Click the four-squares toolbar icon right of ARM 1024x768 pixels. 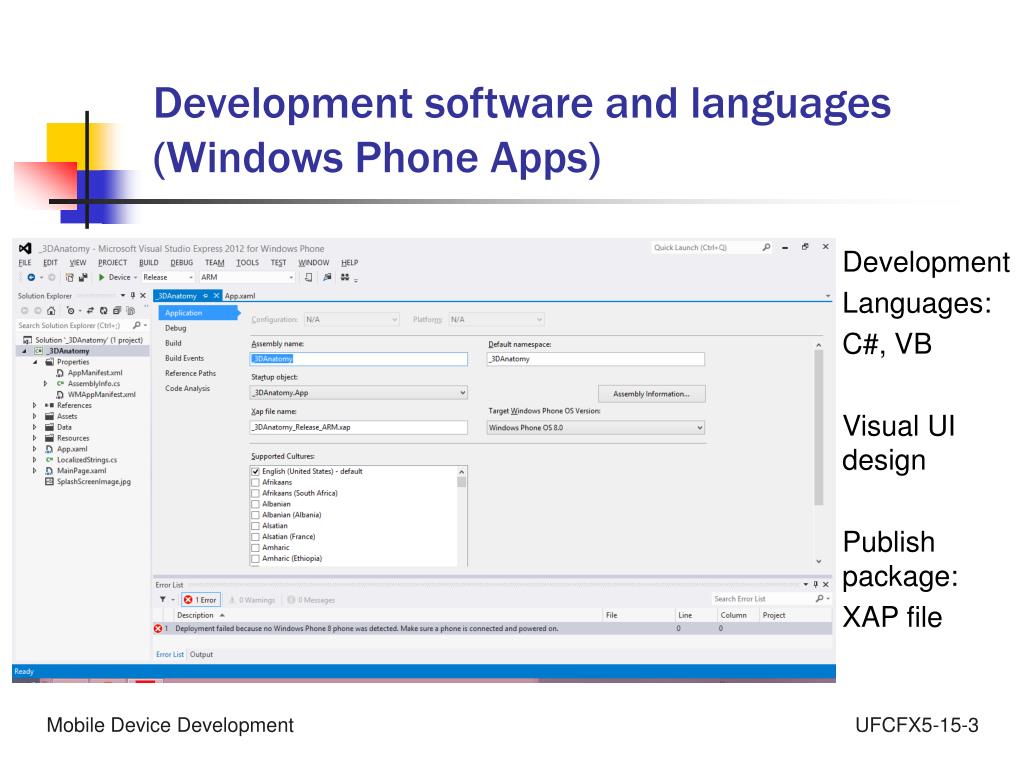click(x=345, y=278)
